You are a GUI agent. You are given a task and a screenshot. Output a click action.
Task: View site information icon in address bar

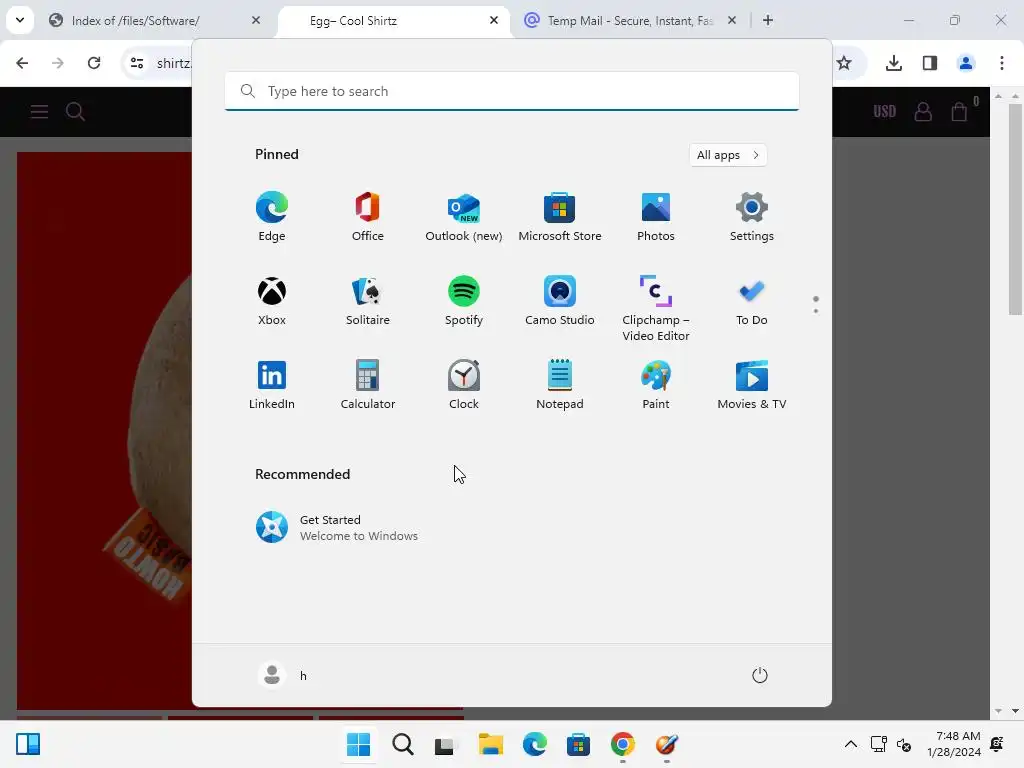tap(137, 63)
